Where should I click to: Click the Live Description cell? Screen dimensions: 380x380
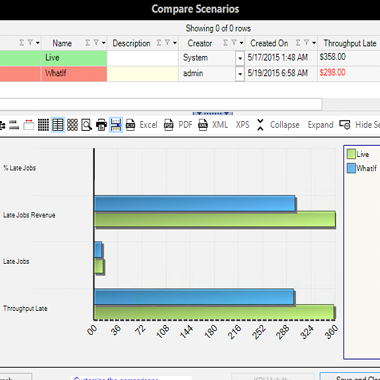pyautogui.click(x=143, y=58)
